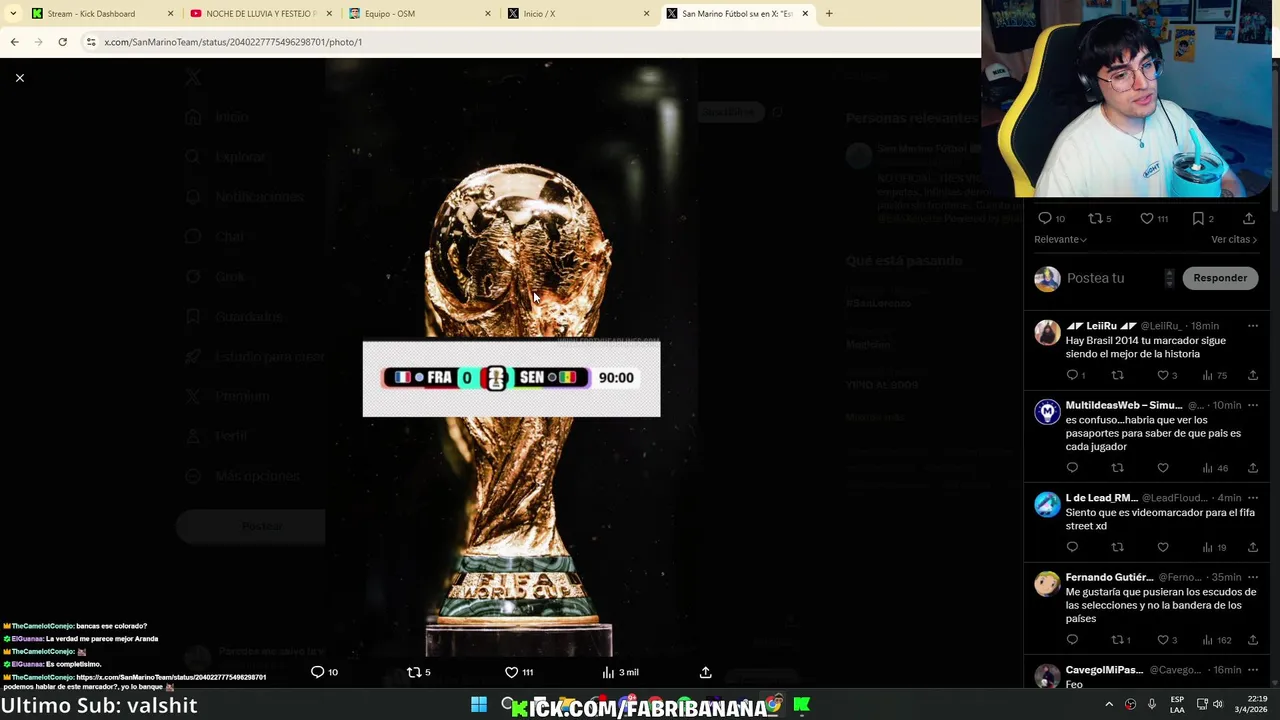The width and height of the screenshot is (1280, 720).
Task: Close the photo viewer with the X icon
Action: pyautogui.click(x=19, y=78)
